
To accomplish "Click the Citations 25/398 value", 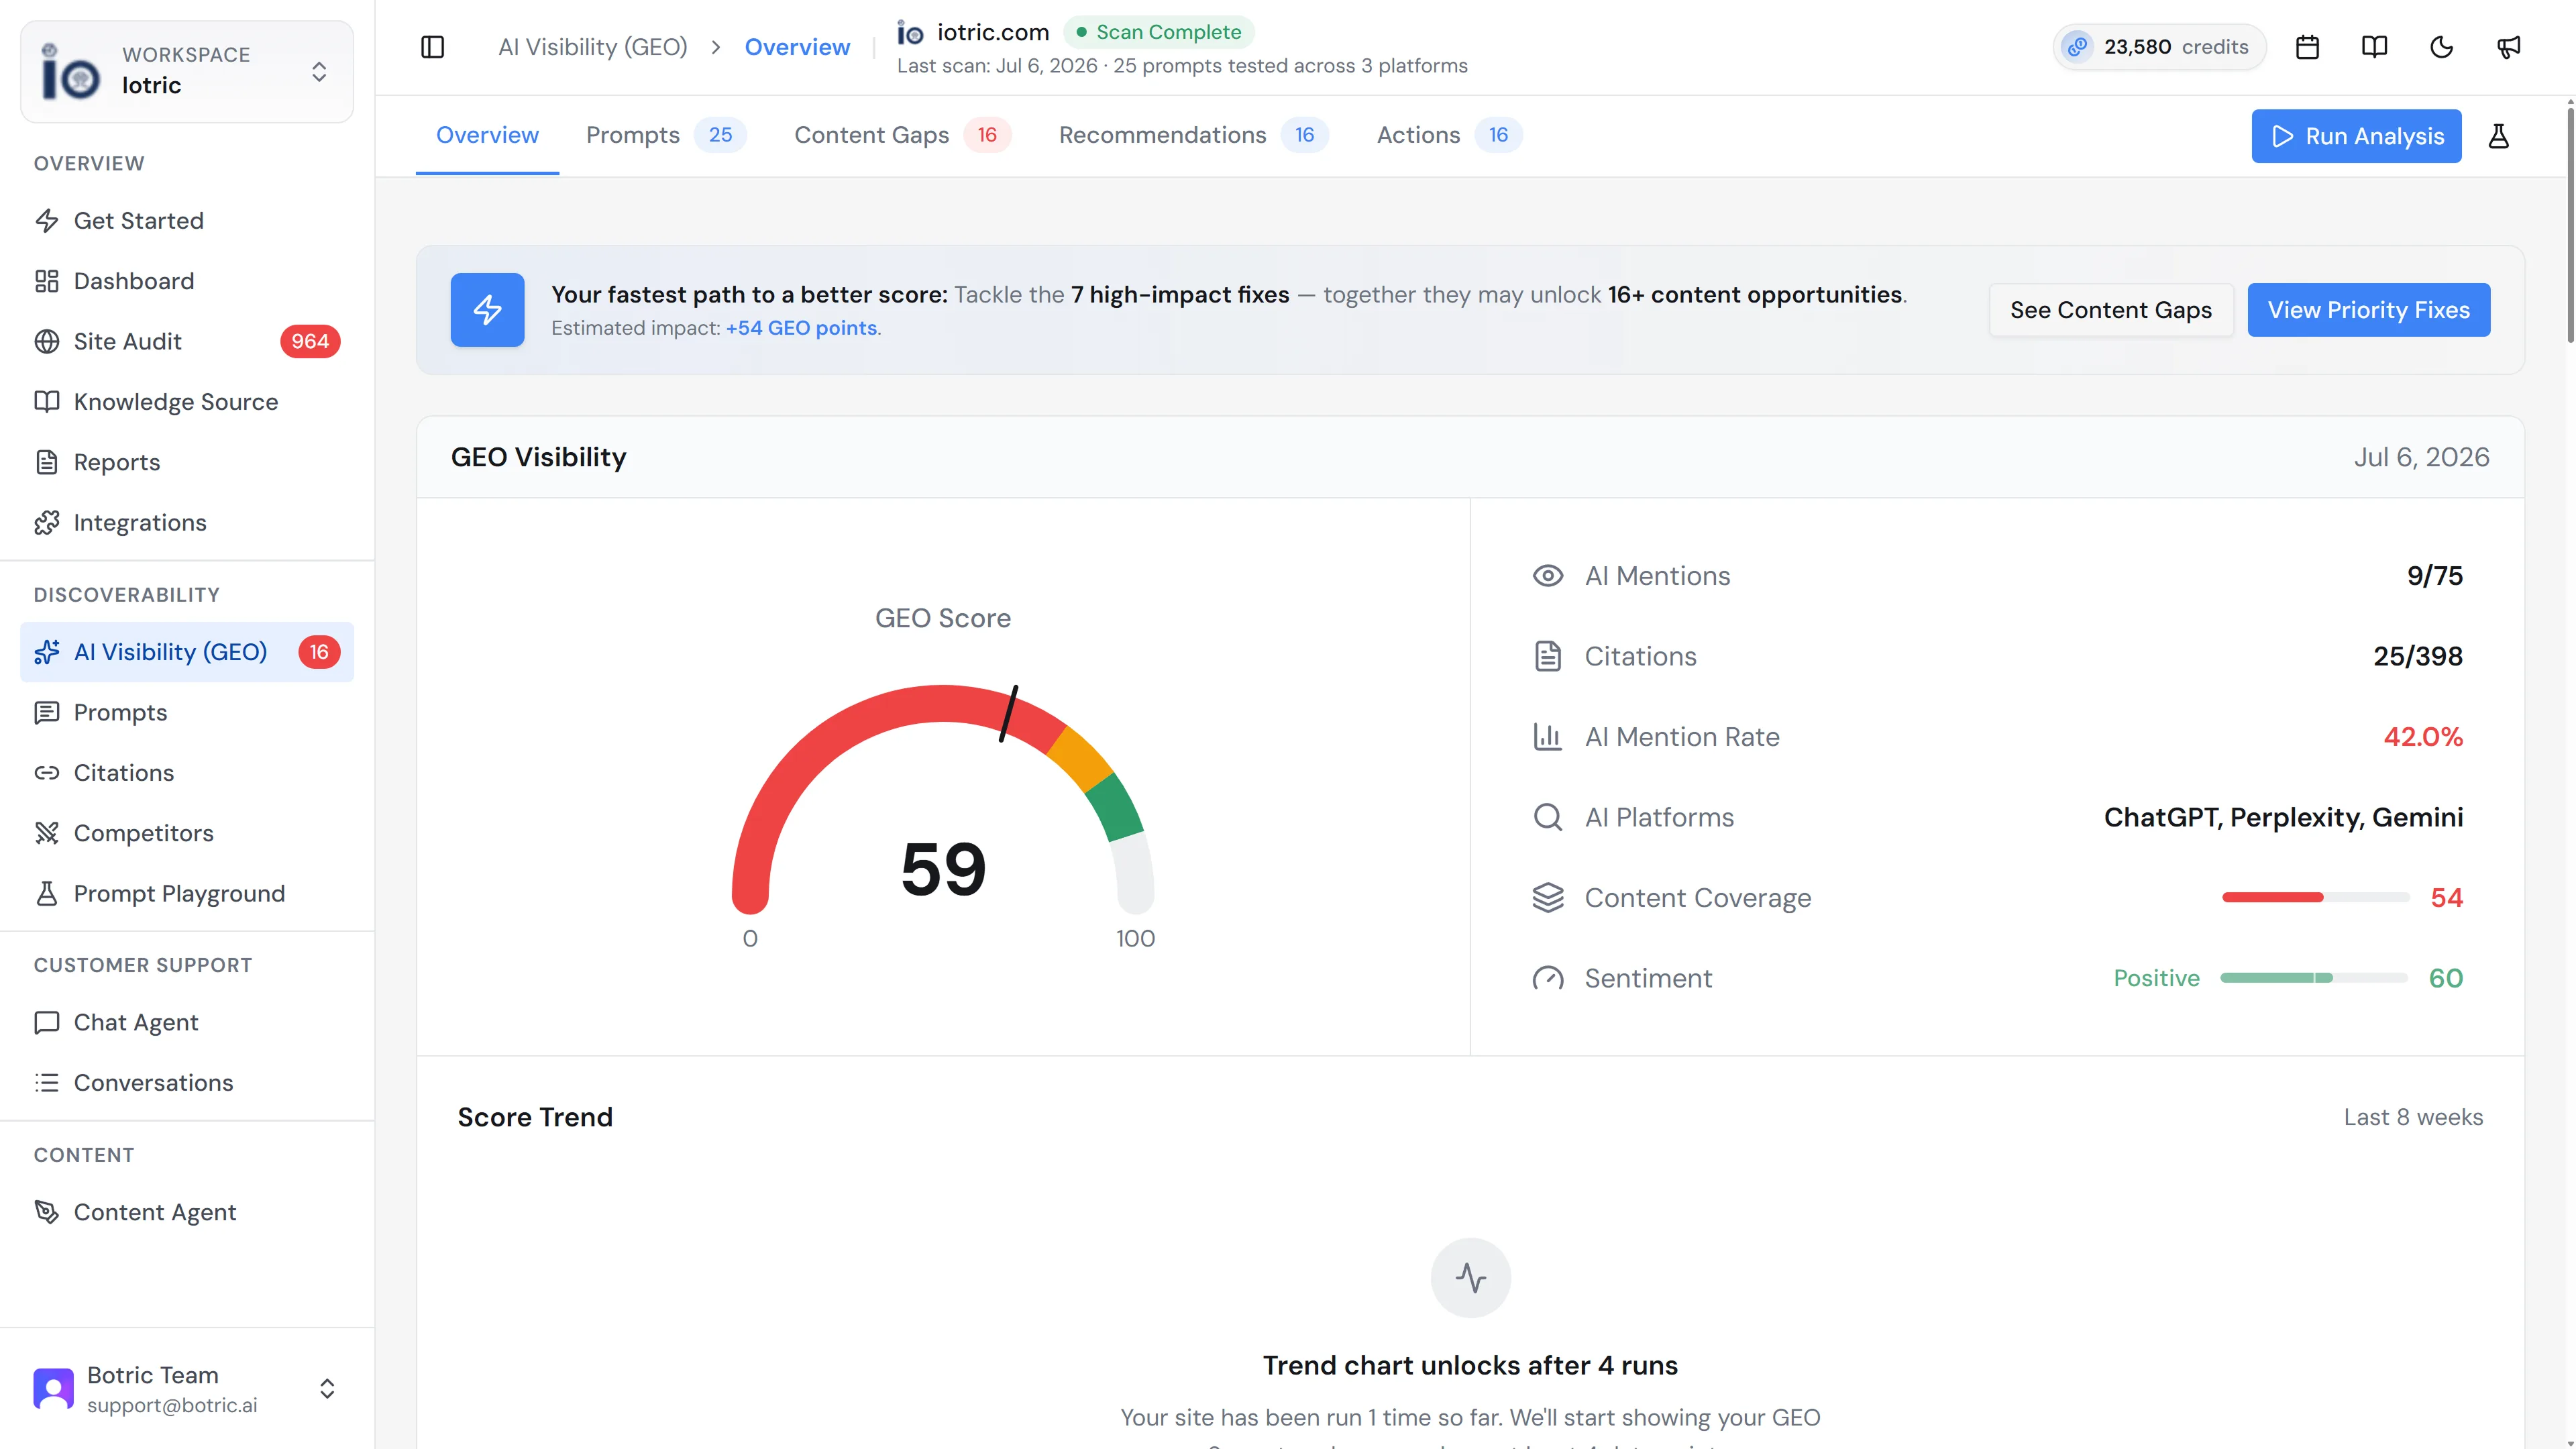I will (x=2418, y=656).
